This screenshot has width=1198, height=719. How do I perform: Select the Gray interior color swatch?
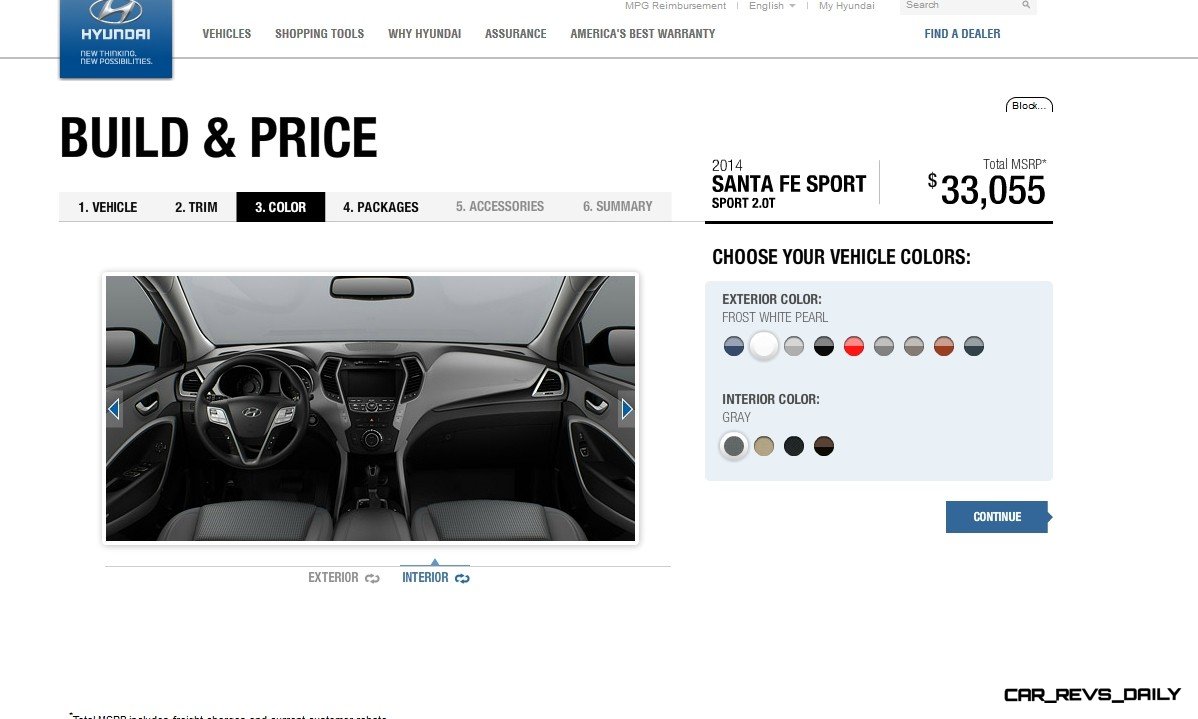733,446
